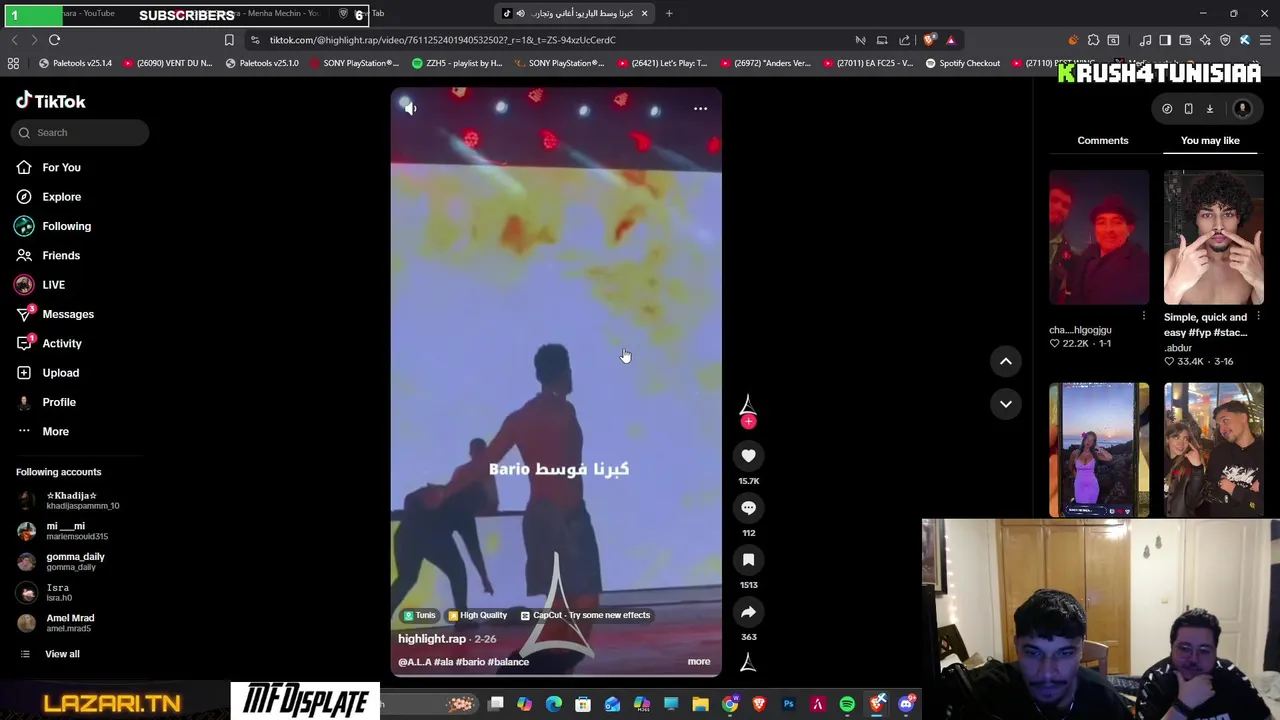Click the tiktok.com address bar URL
Viewport: 1280px width, 720px height.
coord(442,40)
